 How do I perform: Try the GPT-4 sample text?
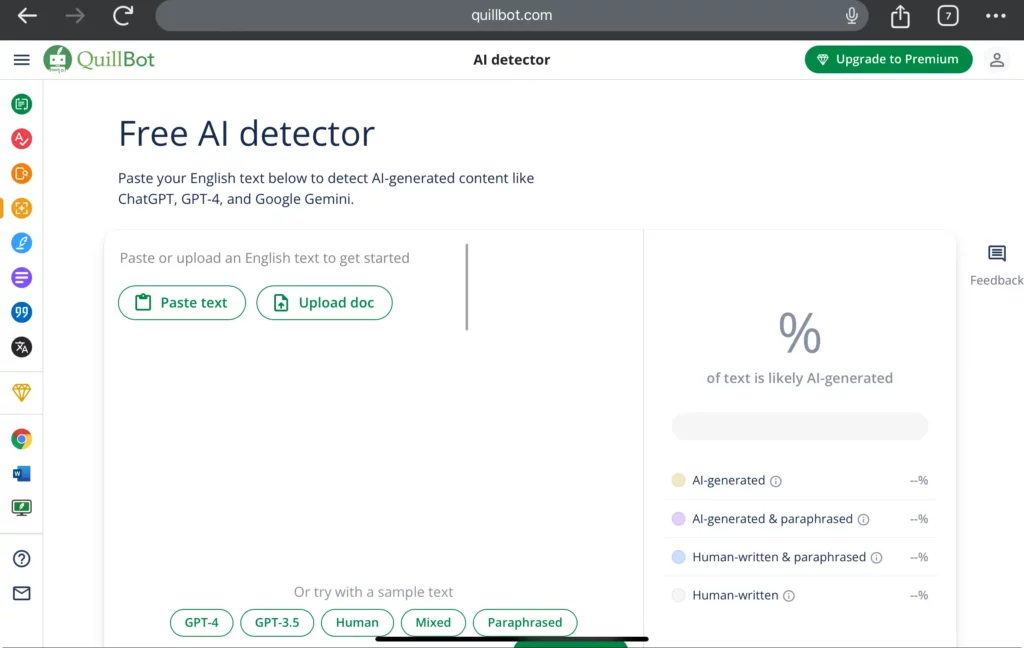tap(201, 623)
